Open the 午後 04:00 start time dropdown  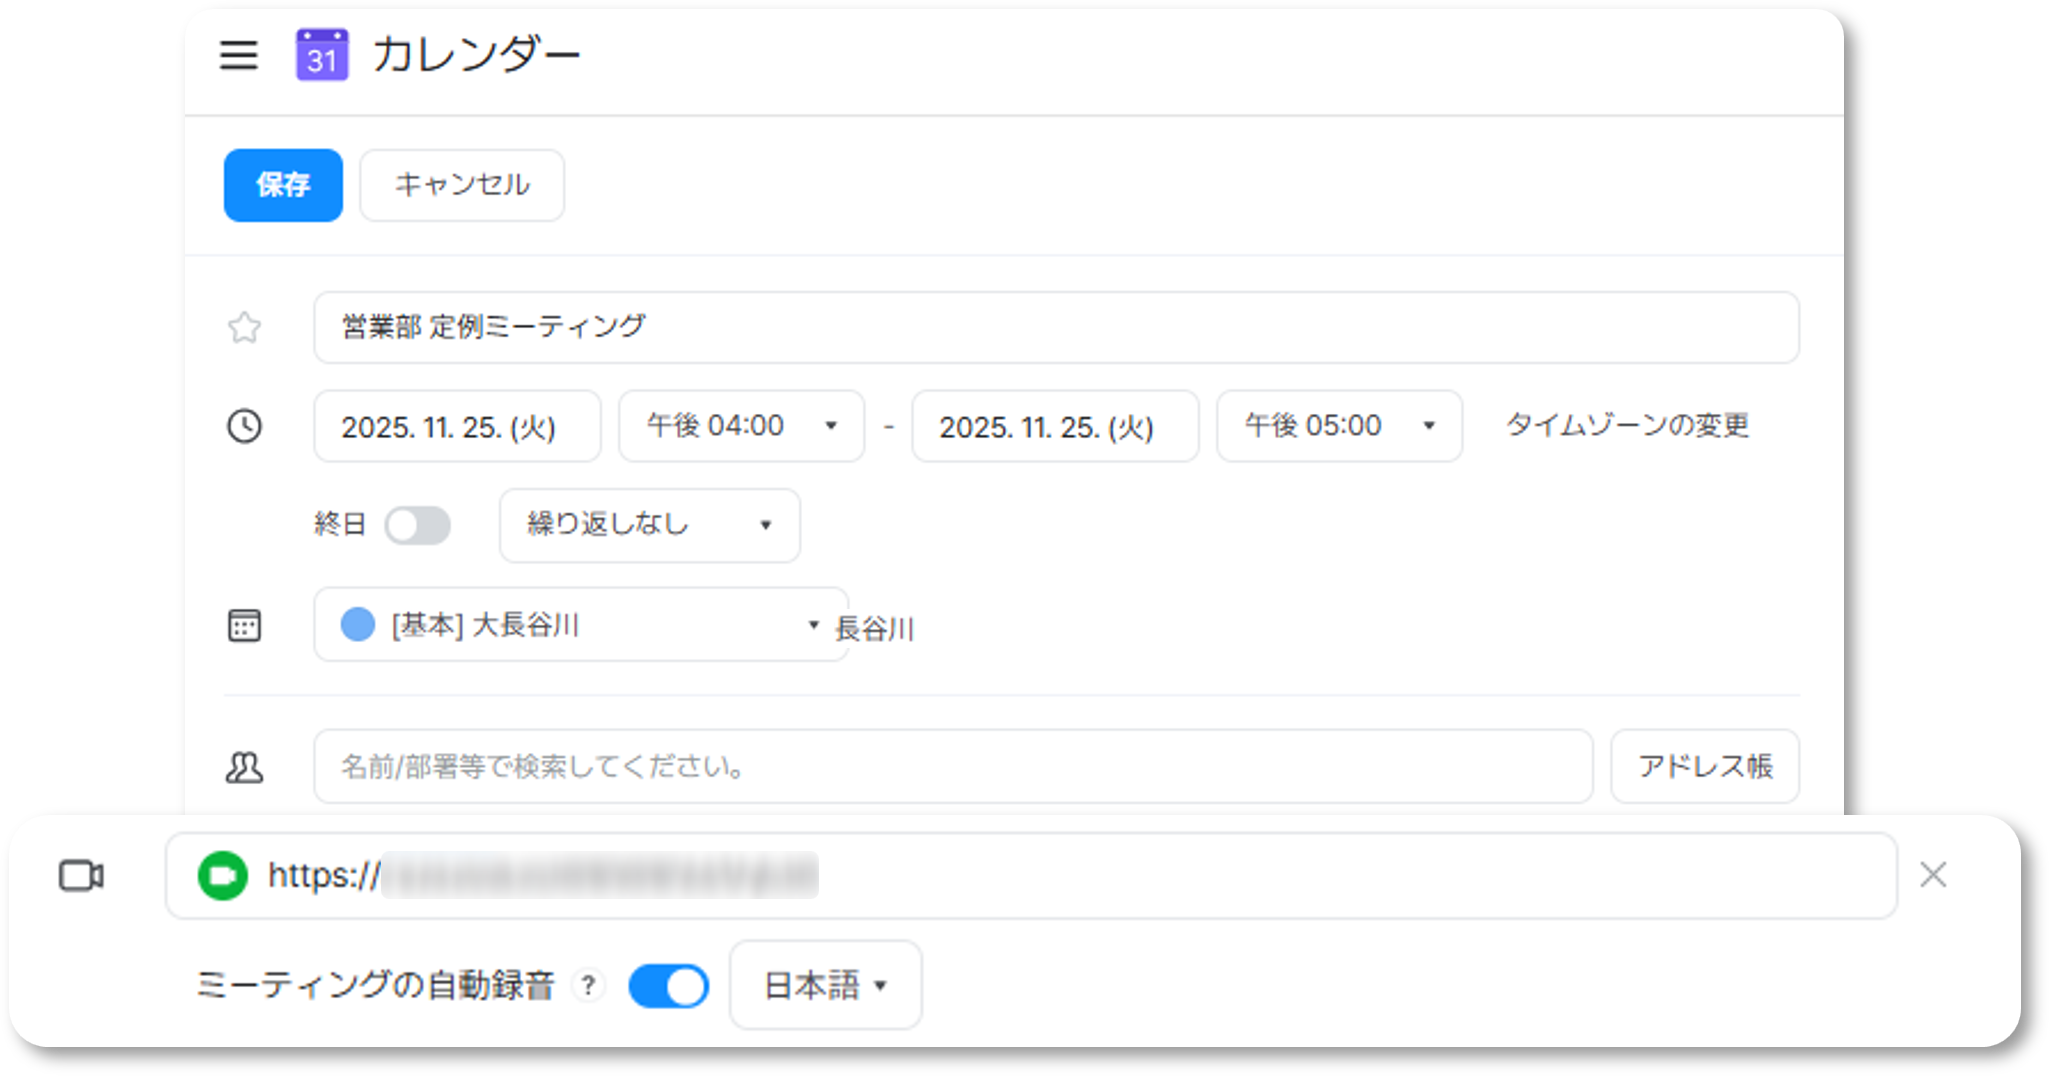[x=741, y=426]
